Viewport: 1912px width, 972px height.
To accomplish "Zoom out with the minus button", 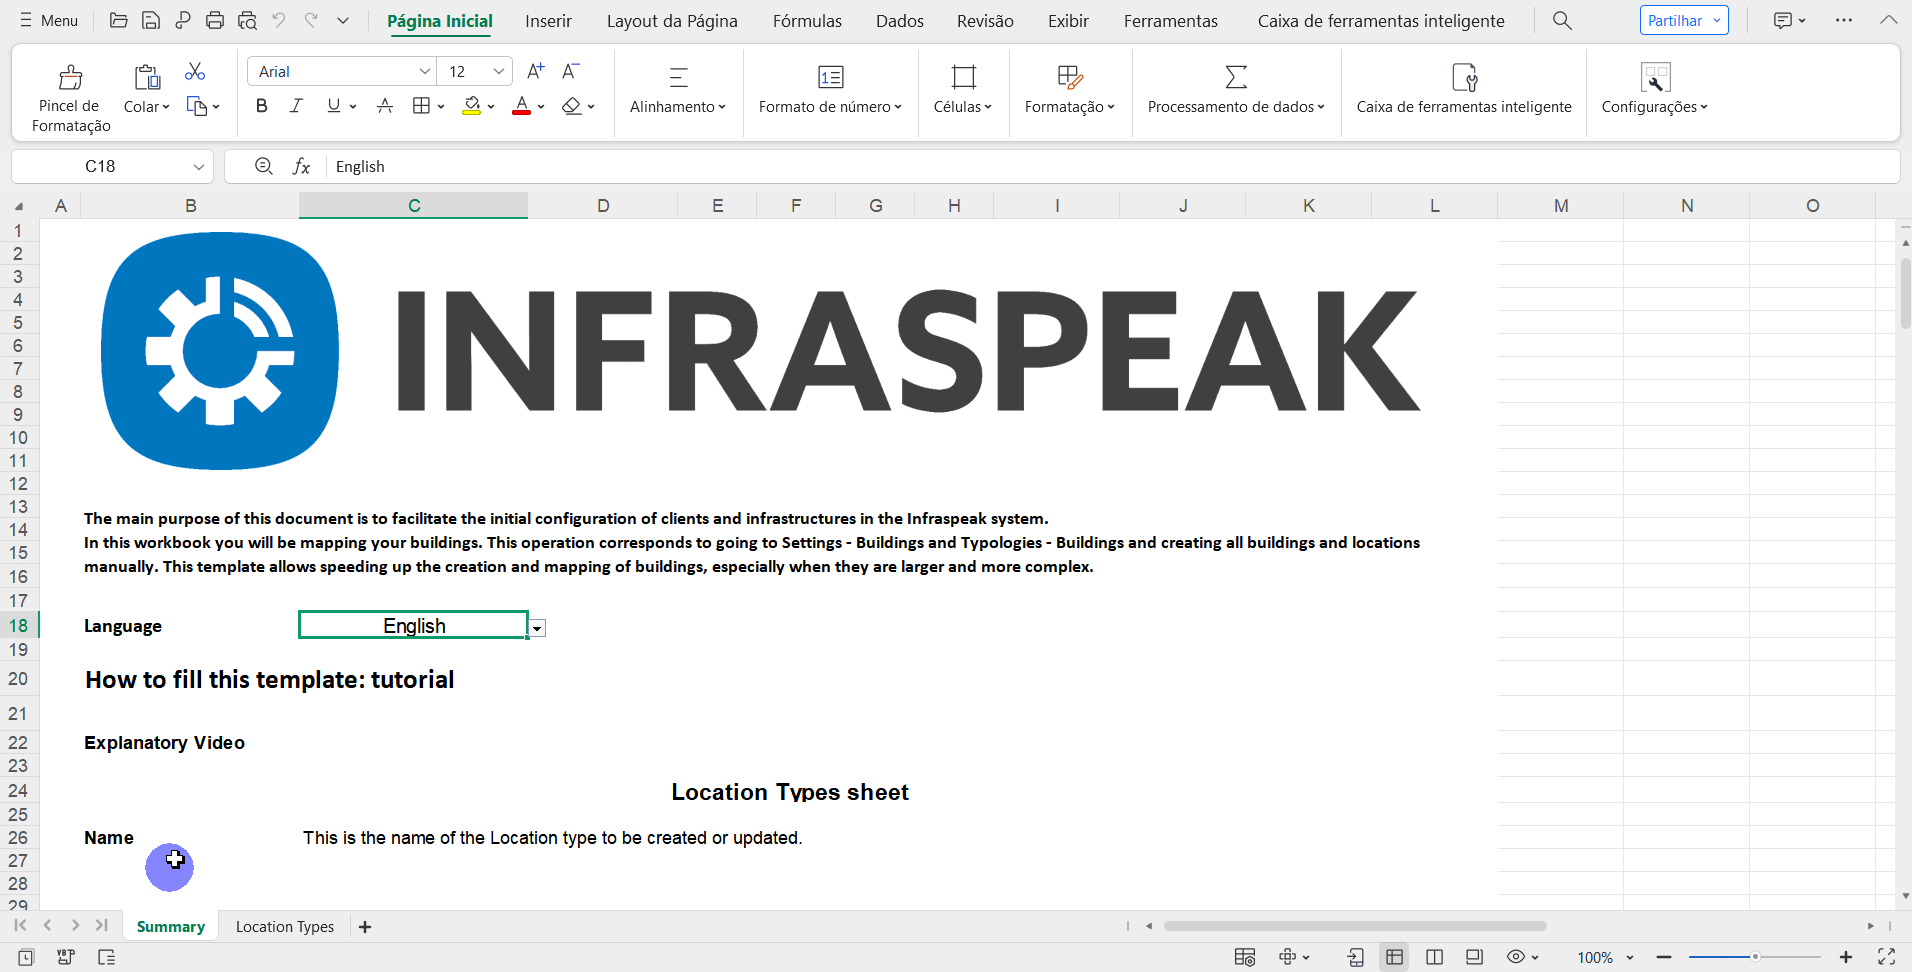I will tap(1664, 957).
